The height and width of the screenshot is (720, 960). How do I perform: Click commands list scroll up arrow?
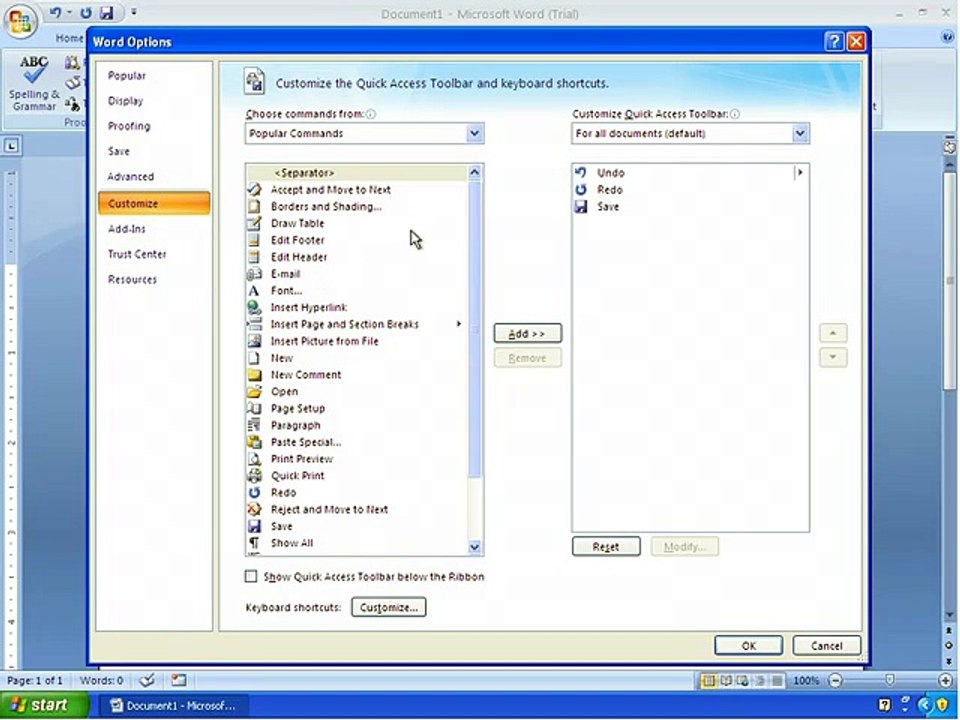click(x=474, y=173)
